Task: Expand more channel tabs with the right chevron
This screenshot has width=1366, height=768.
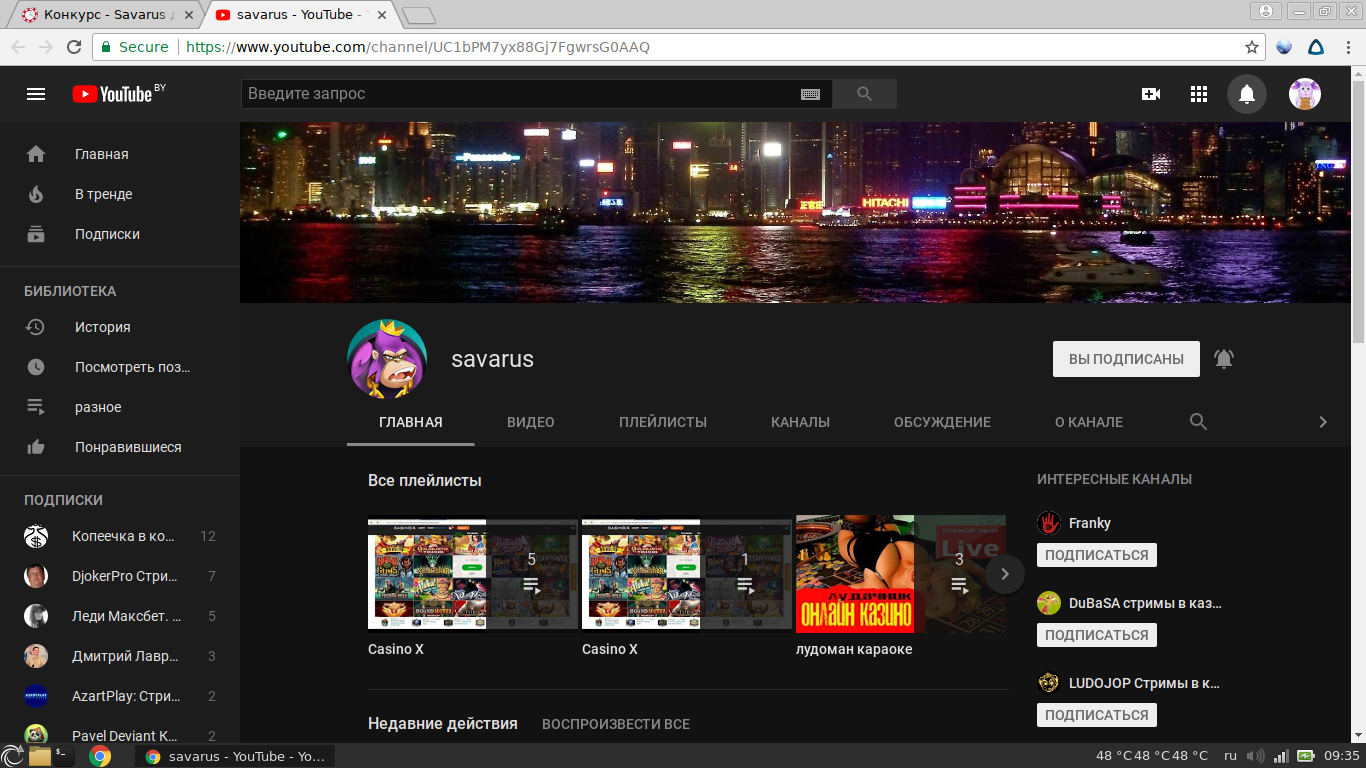Action: click(1322, 421)
